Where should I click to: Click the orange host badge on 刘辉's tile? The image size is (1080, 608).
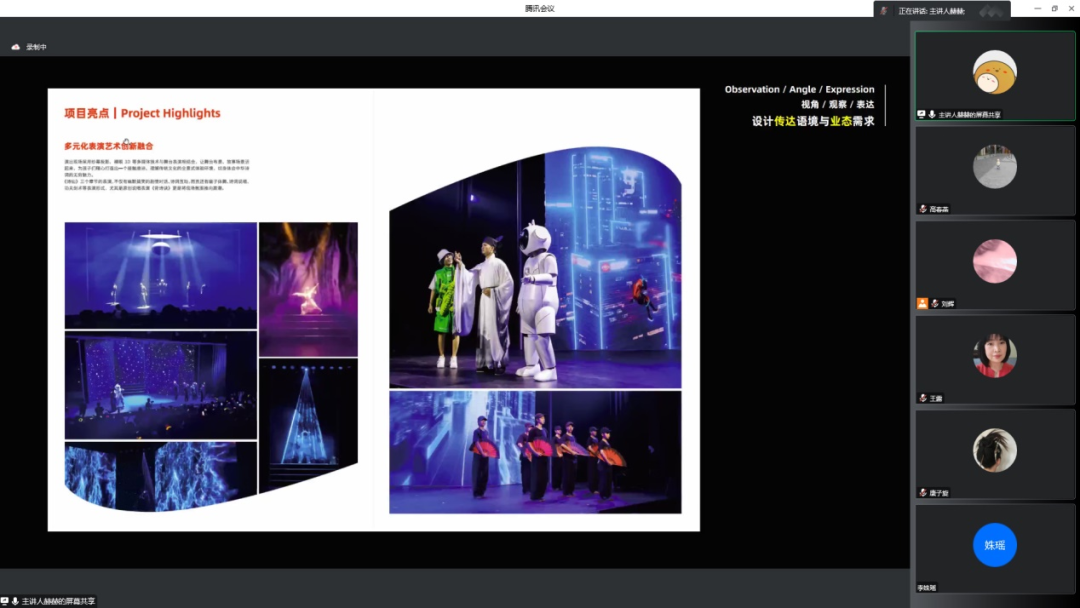coord(922,303)
